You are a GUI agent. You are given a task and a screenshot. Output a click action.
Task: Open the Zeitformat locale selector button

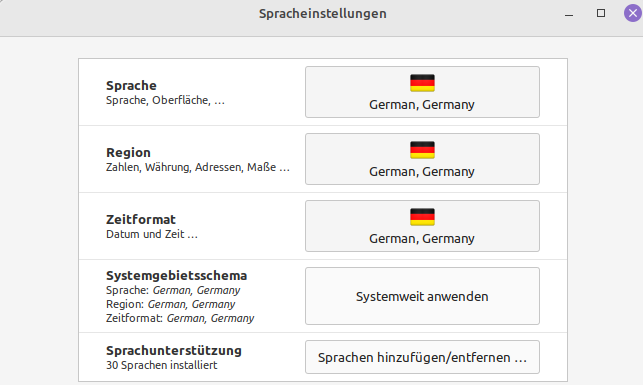pyautogui.click(x=422, y=226)
